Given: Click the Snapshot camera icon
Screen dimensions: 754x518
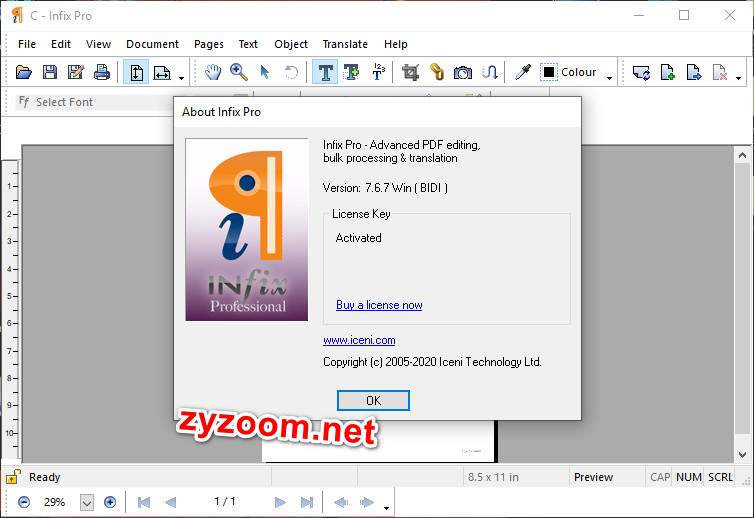Looking at the screenshot, I should pyautogui.click(x=463, y=72).
